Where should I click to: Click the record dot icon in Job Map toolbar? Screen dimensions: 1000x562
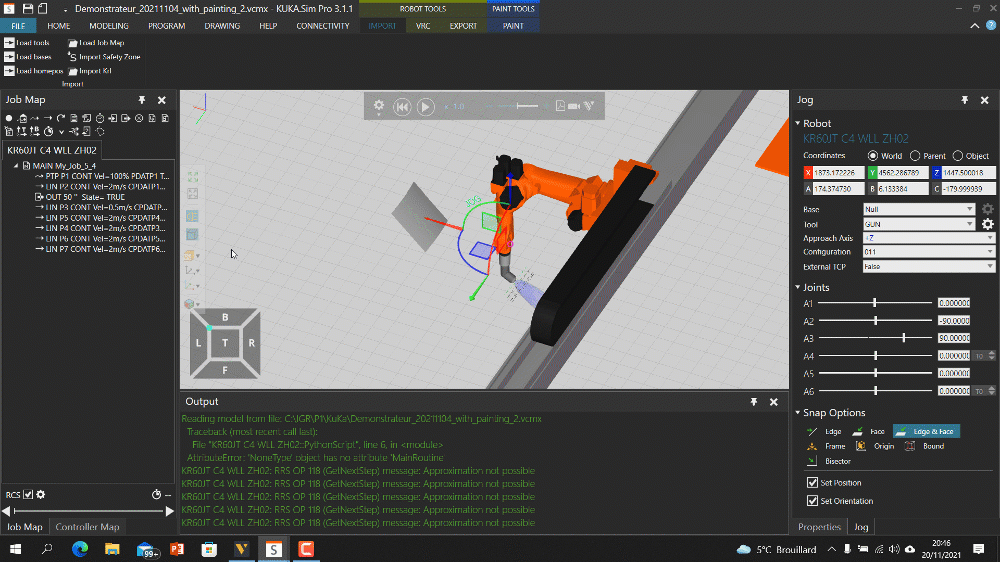click(x=9, y=118)
